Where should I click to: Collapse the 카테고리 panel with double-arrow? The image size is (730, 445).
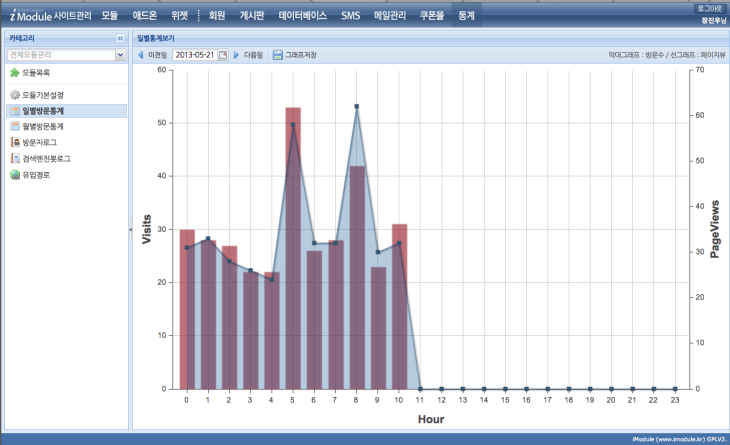(x=121, y=37)
